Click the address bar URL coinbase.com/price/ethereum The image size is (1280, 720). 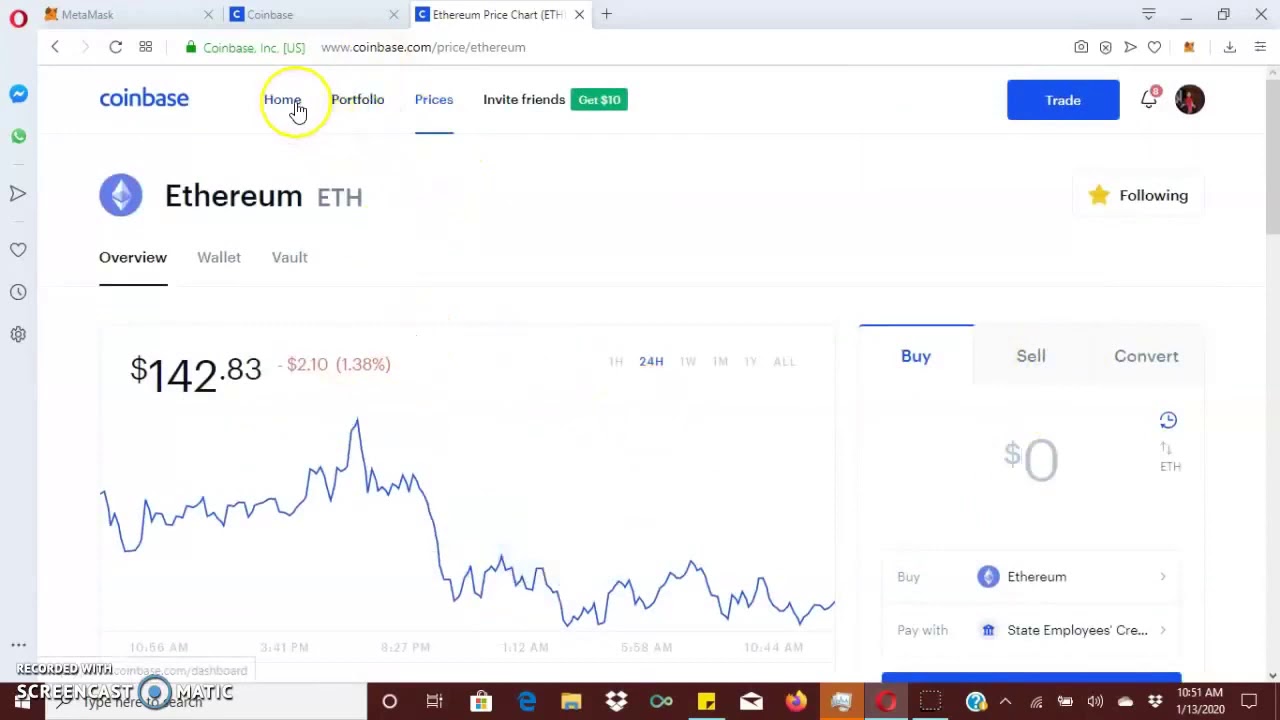pyautogui.click(x=423, y=47)
